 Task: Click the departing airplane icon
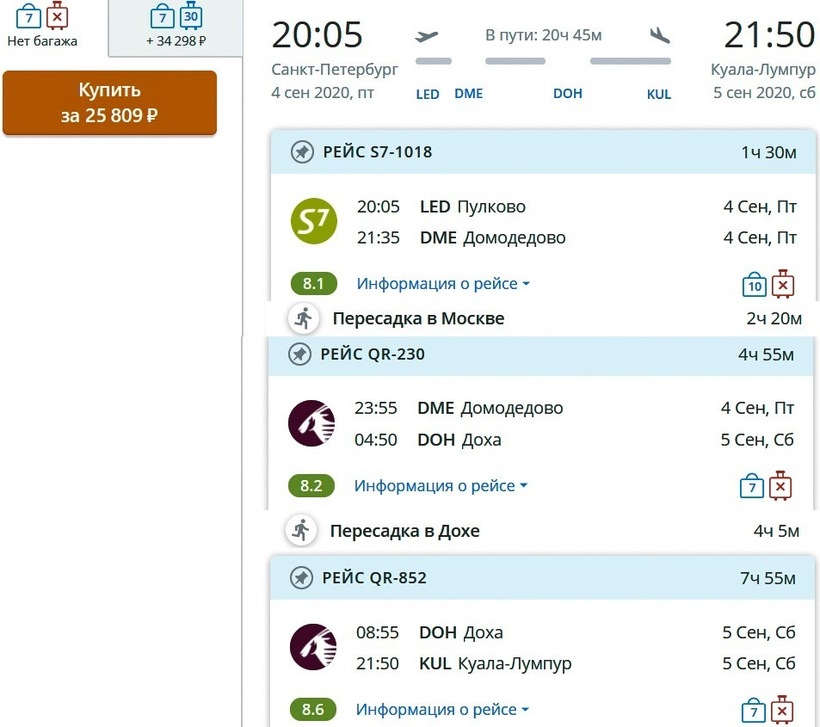tap(427, 37)
